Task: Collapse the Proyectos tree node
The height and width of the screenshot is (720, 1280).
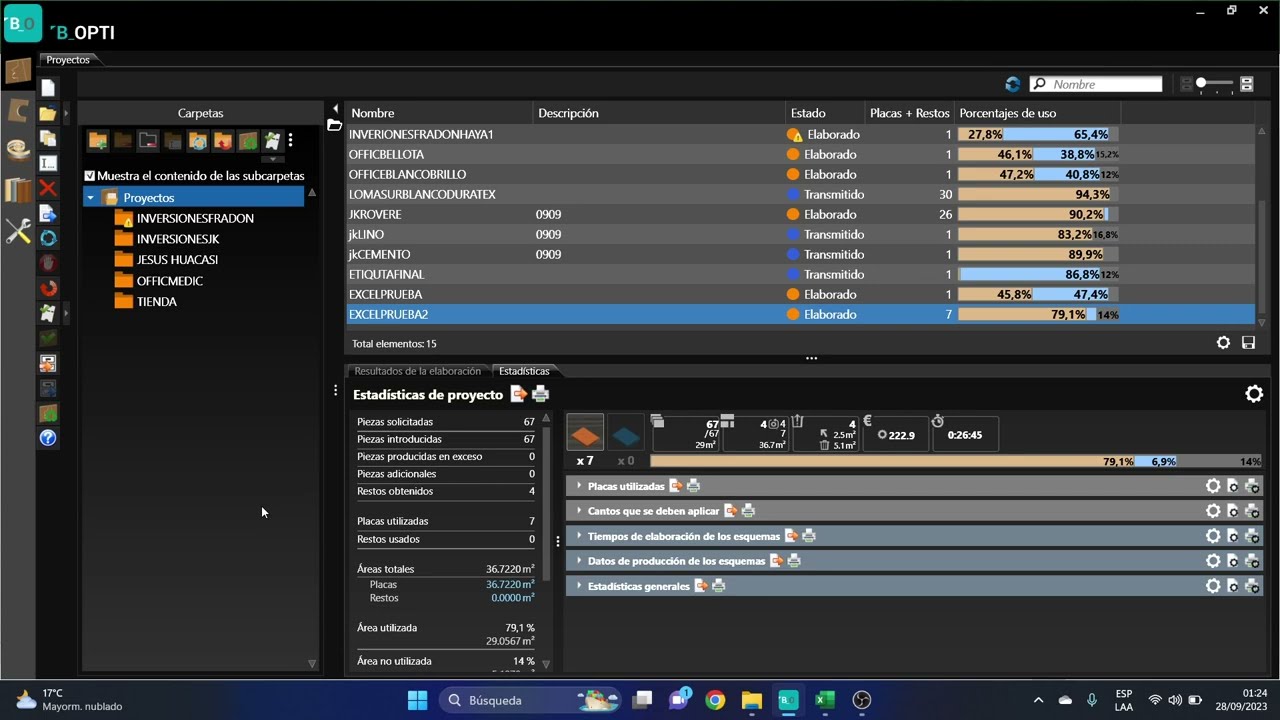Action: click(91, 198)
